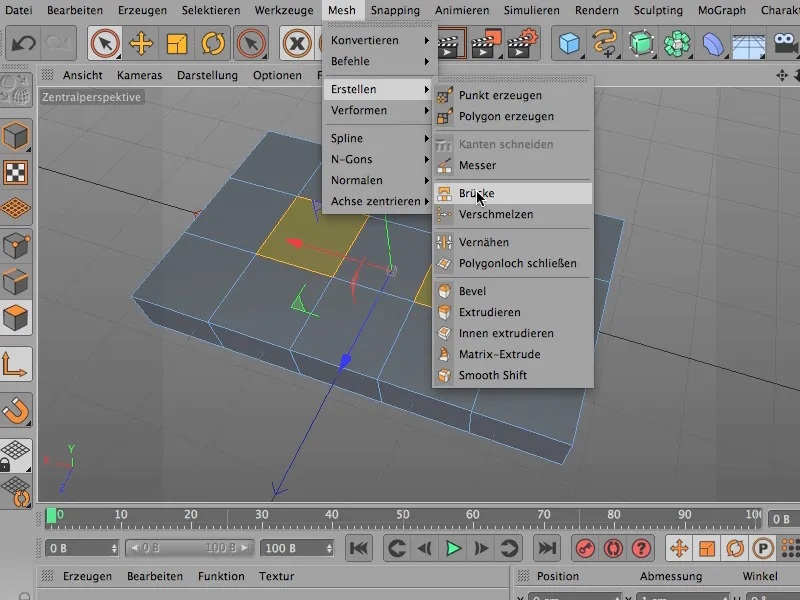Expand the N-Gons submenu

[378, 159]
